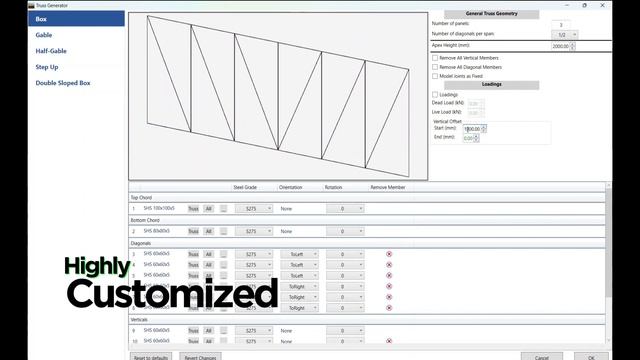
Task: Open Steel Grade dropdown for vertical row 9
Action: pyautogui.click(x=254, y=330)
